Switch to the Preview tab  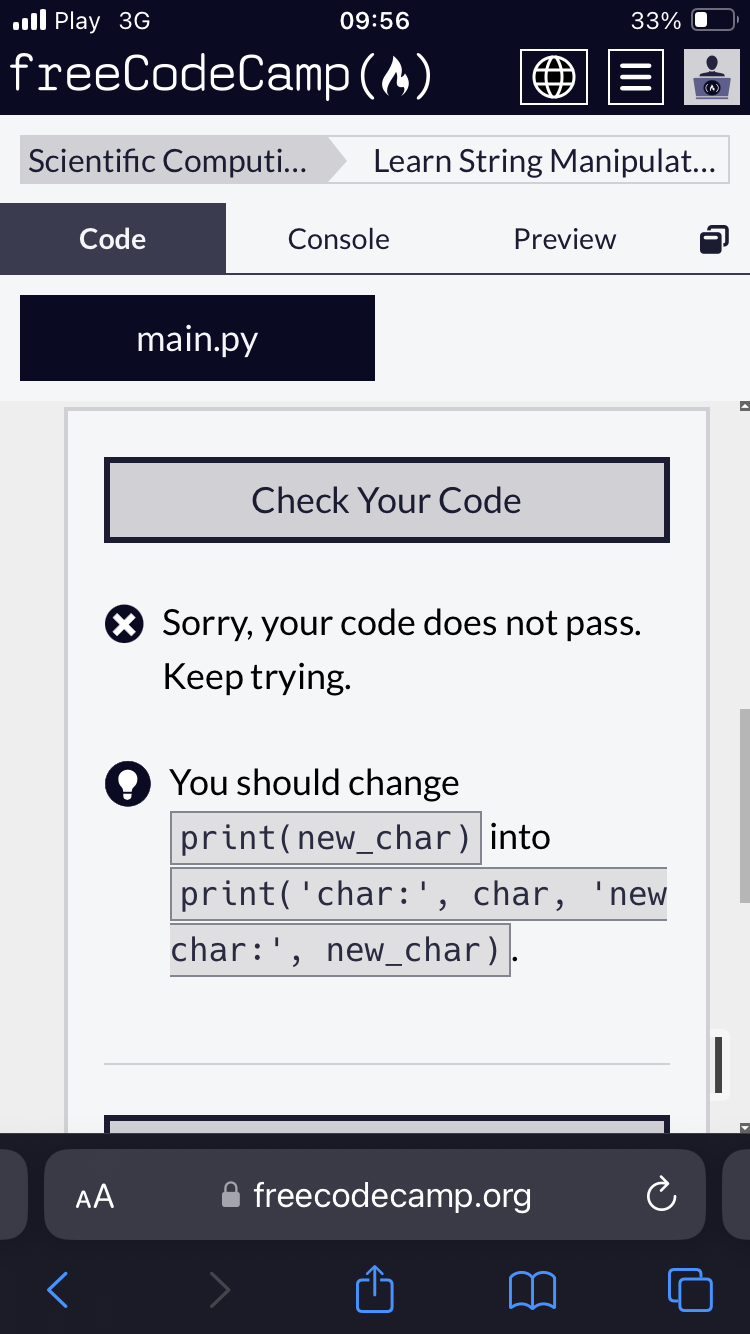coord(564,239)
